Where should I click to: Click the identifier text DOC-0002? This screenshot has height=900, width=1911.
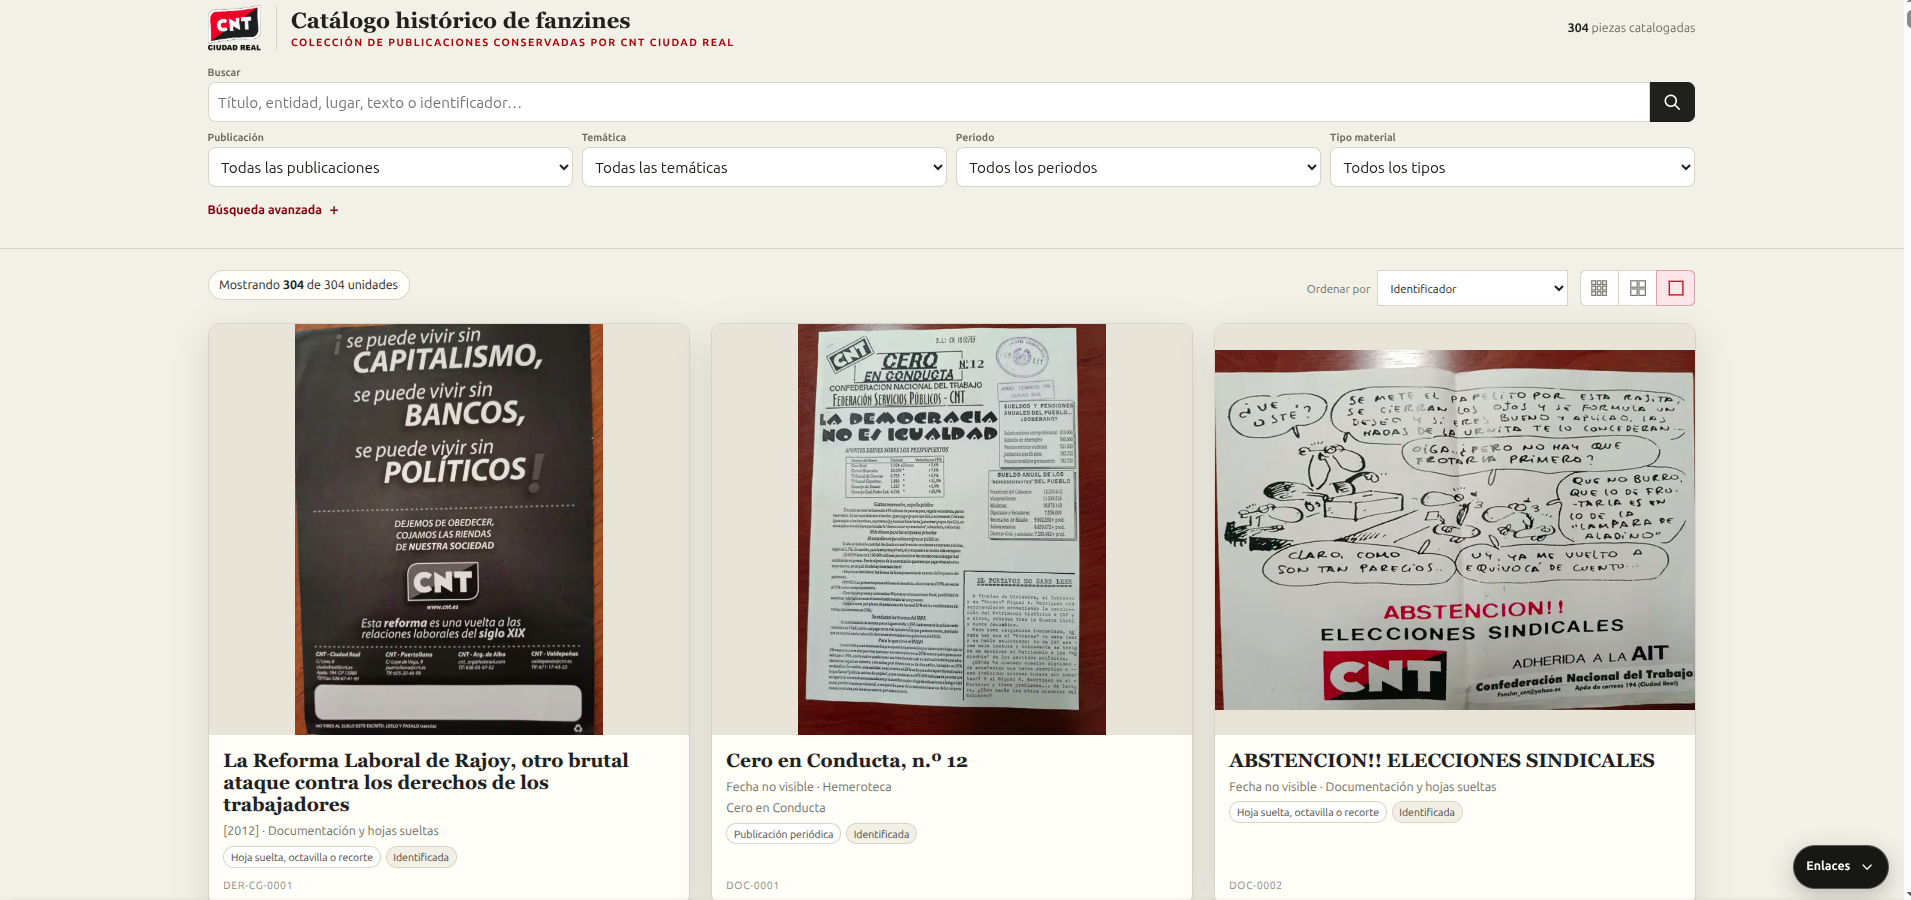1255,885
